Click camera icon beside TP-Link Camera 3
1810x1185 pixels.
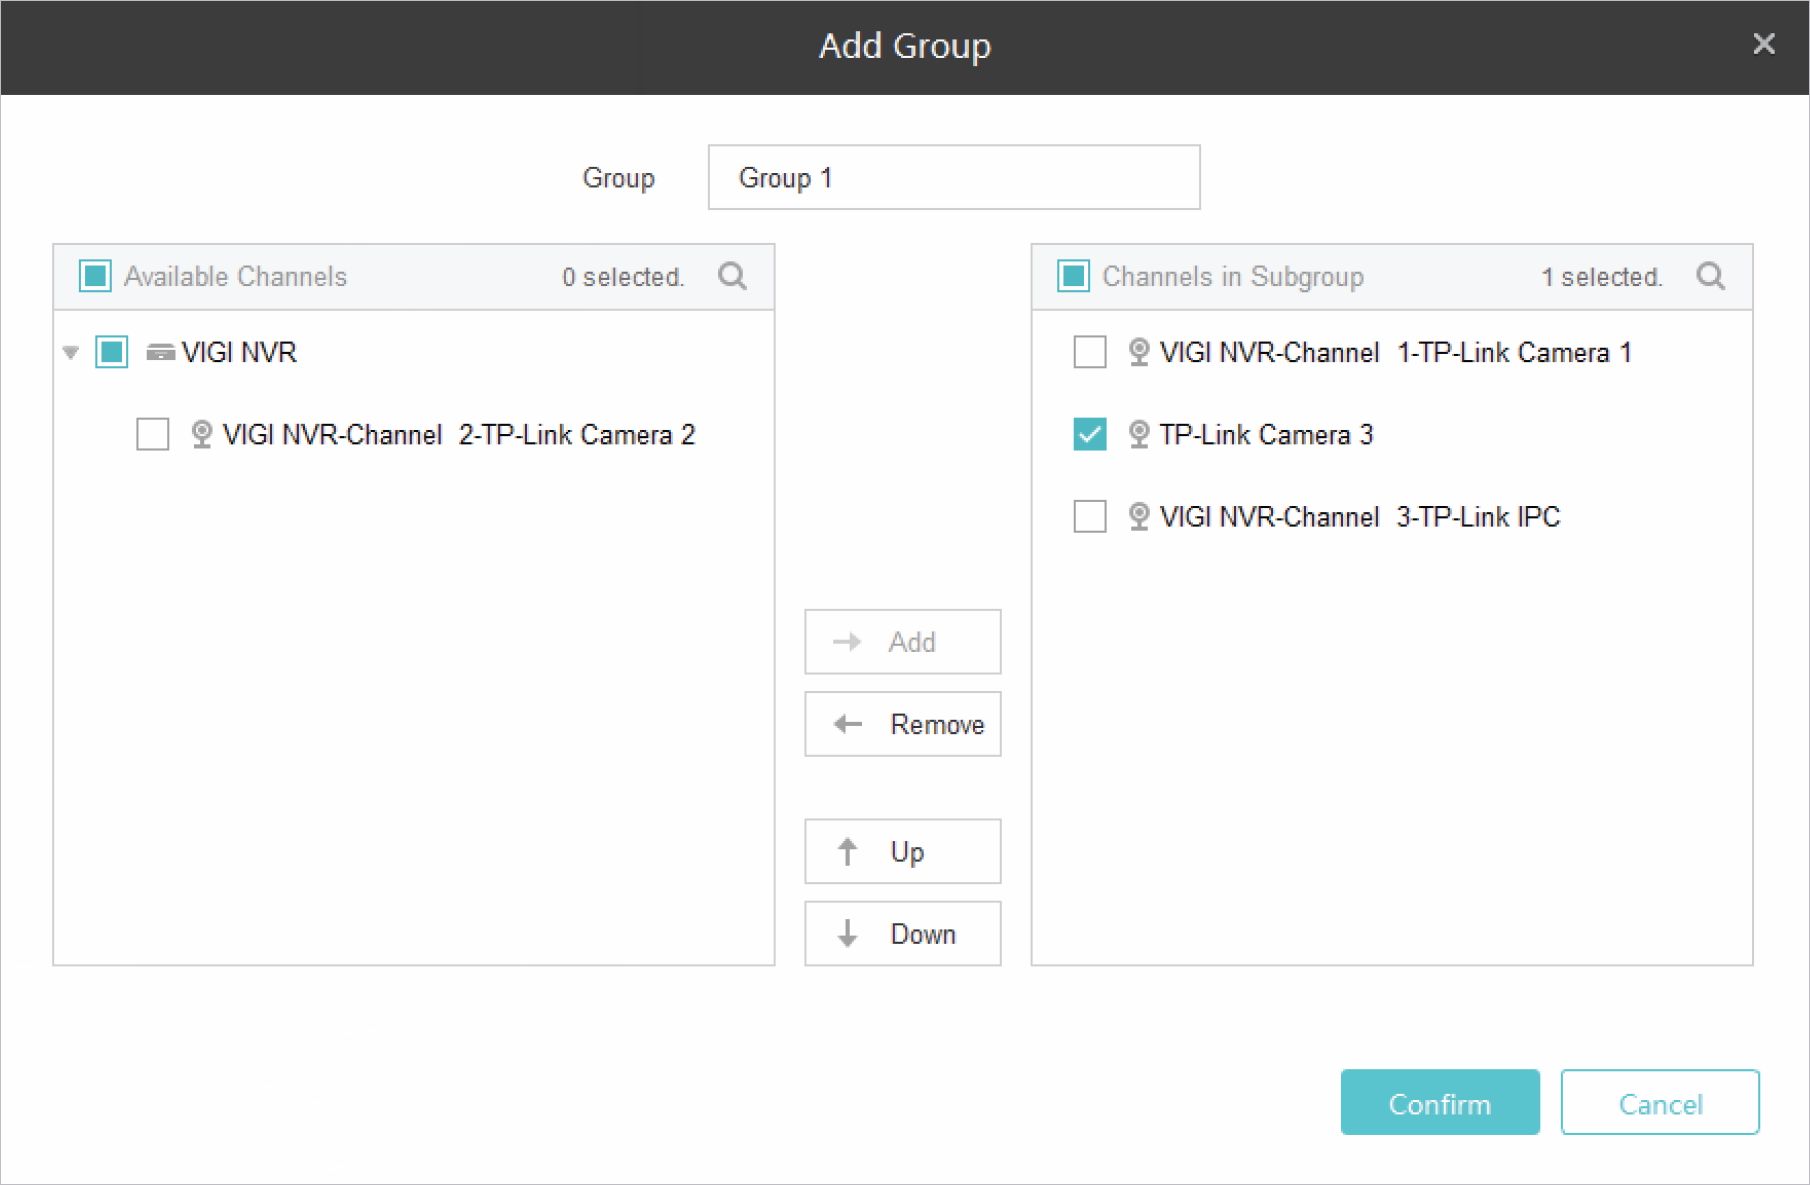(1138, 435)
